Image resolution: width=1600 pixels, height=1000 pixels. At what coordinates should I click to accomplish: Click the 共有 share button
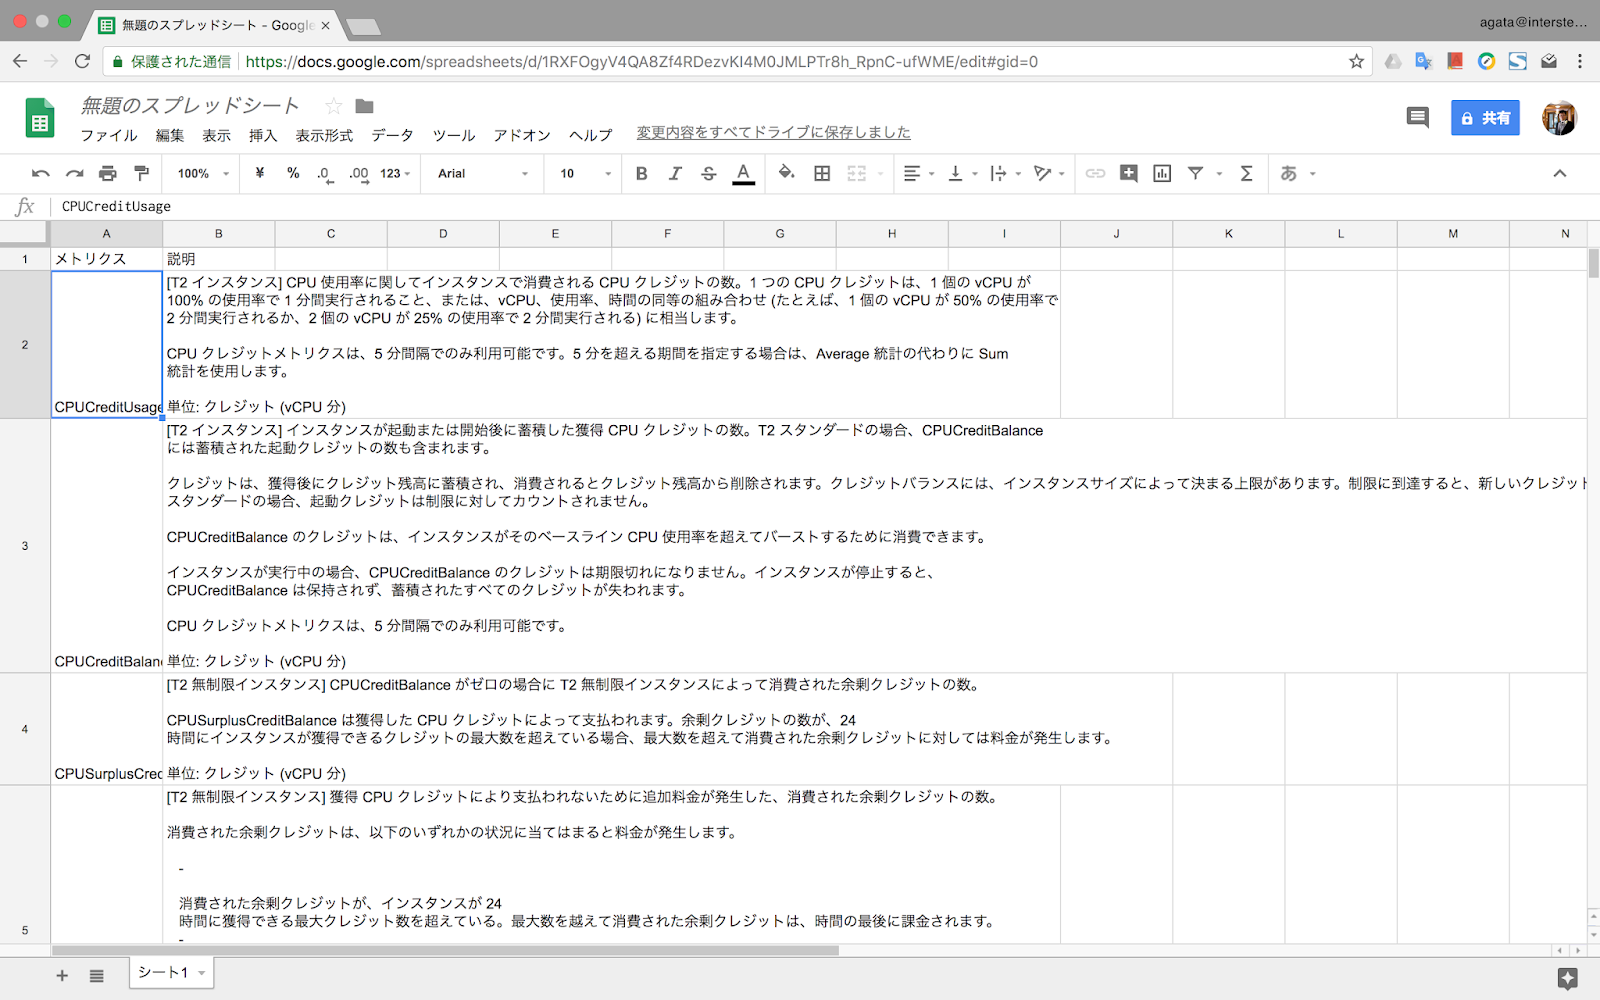point(1486,118)
